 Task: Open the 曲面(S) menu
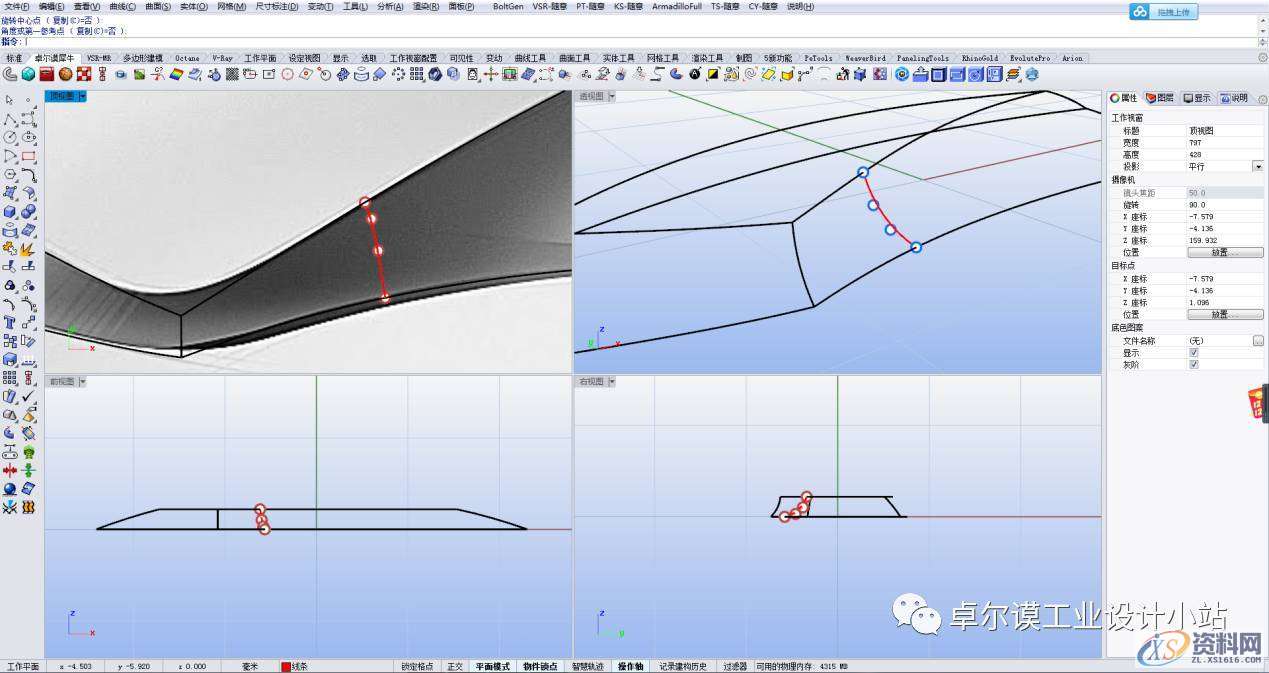pos(158,6)
